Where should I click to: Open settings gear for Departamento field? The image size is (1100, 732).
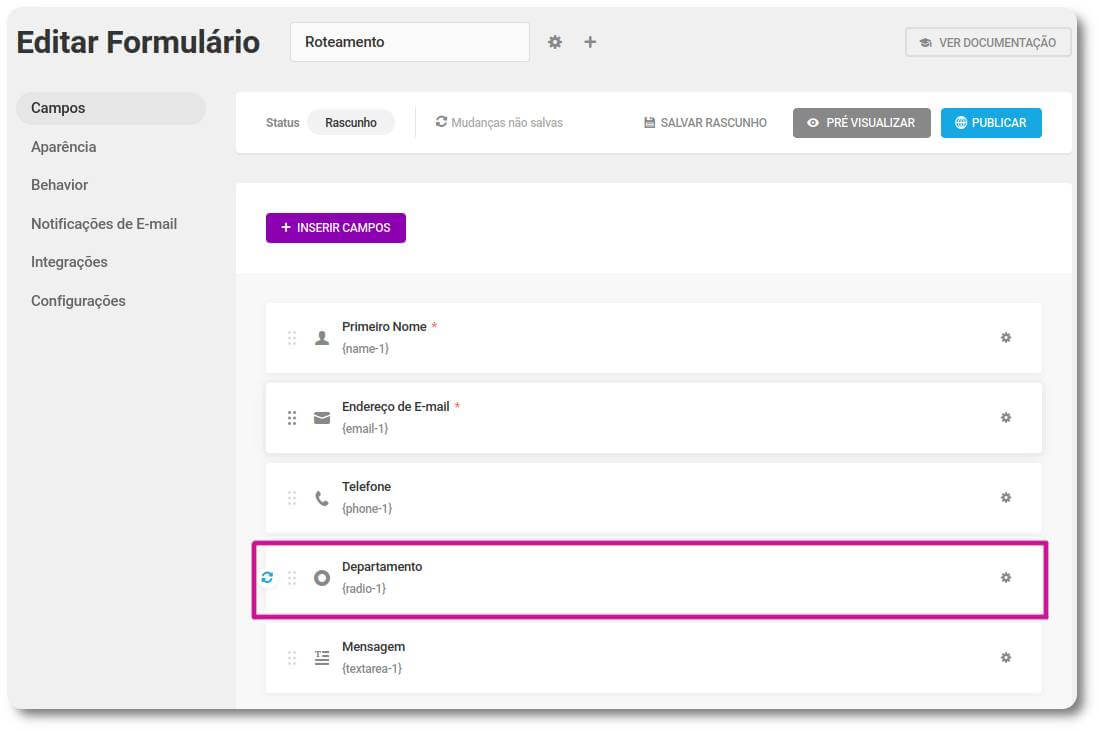[x=1005, y=578]
